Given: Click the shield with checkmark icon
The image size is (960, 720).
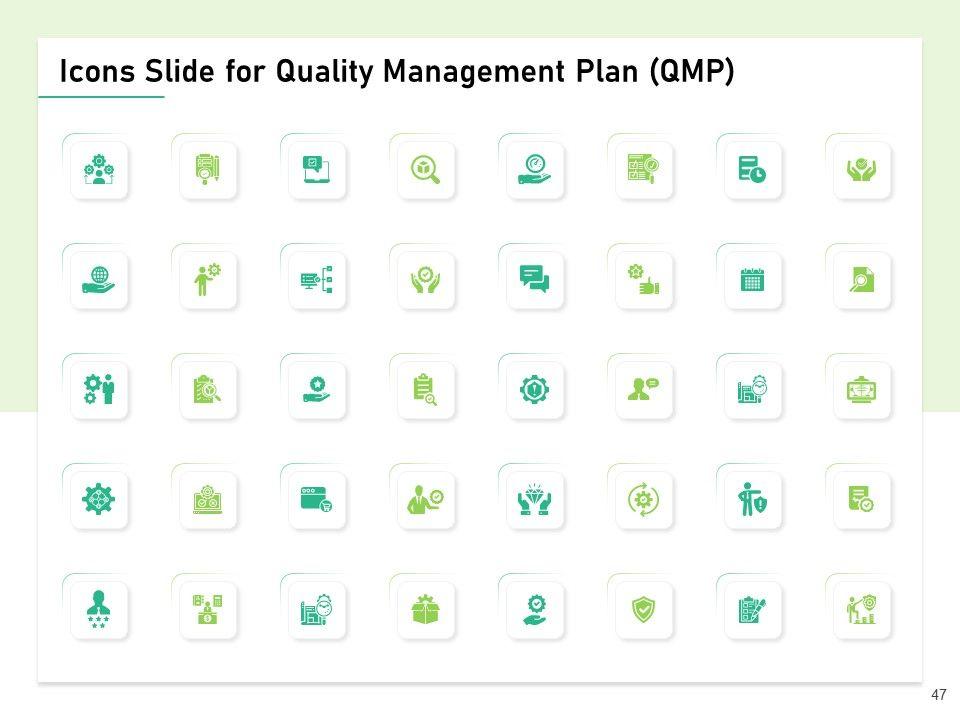Looking at the screenshot, I should [x=643, y=610].
